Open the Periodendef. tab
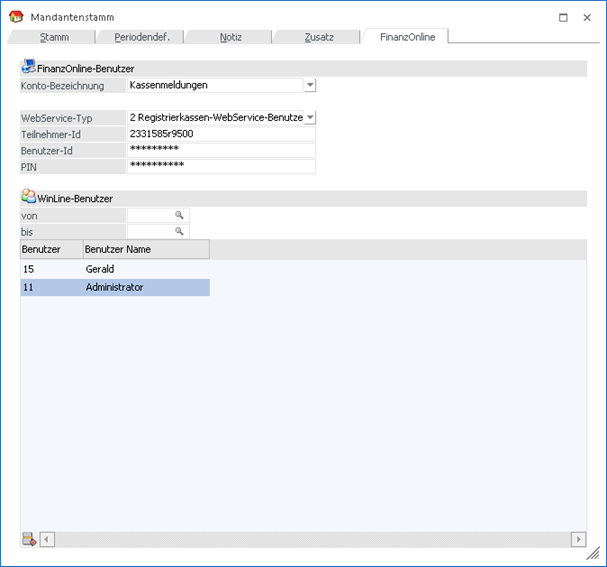 (142, 37)
